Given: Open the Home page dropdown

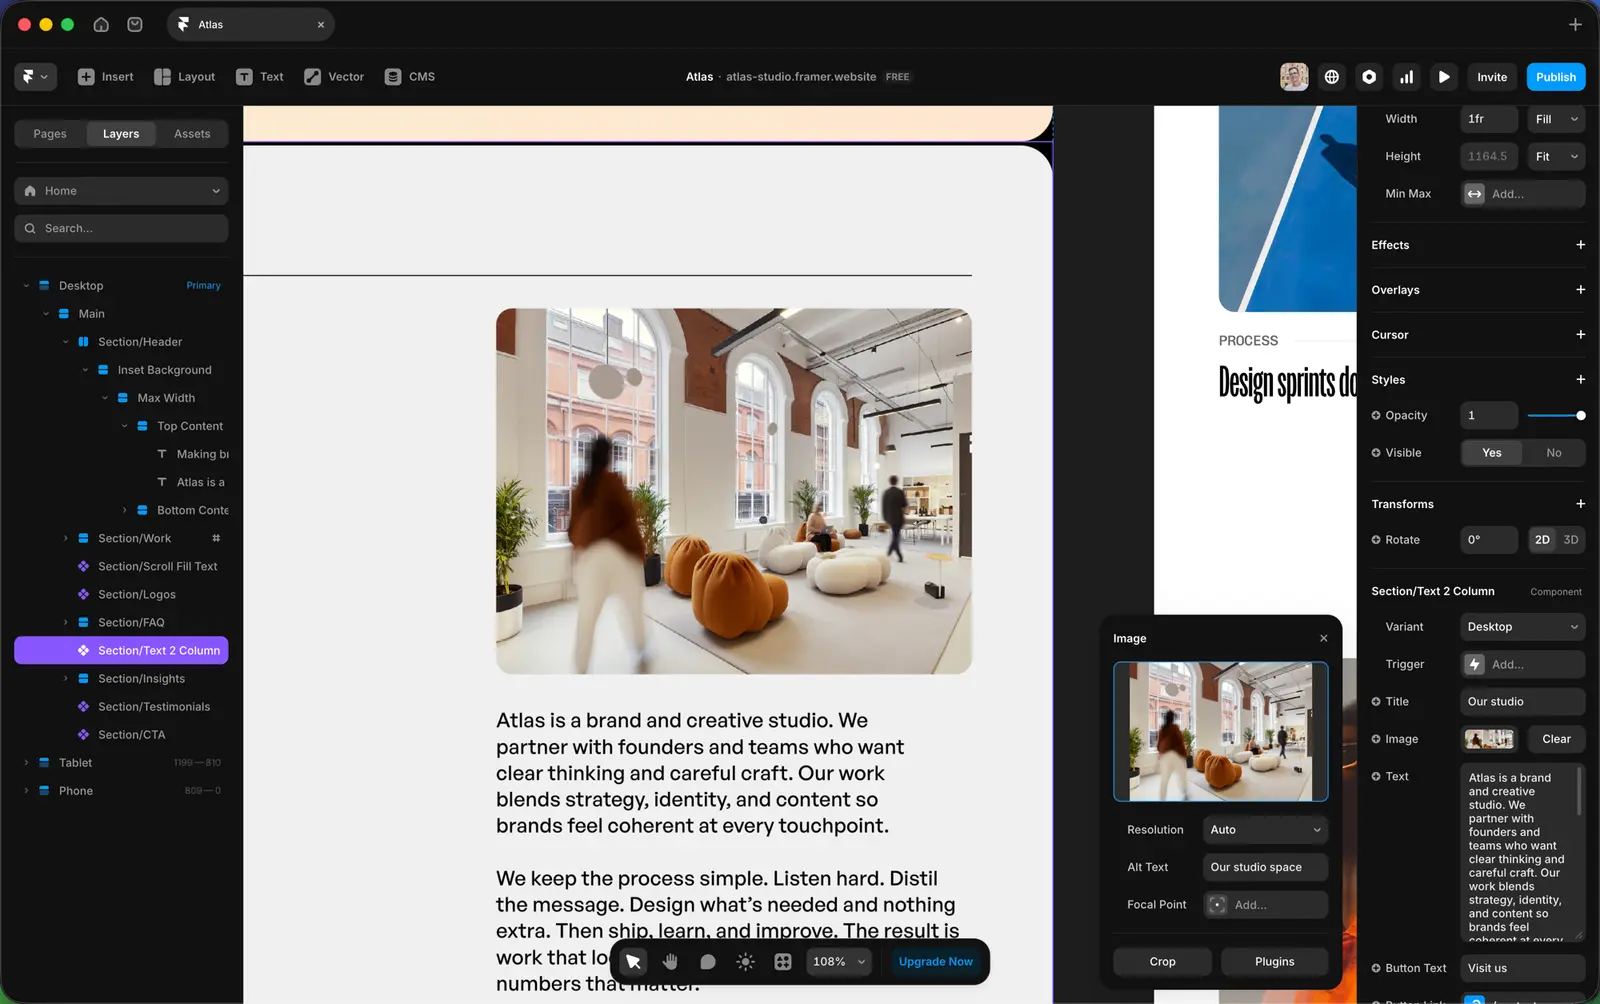Looking at the screenshot, I should coord(121,191).
